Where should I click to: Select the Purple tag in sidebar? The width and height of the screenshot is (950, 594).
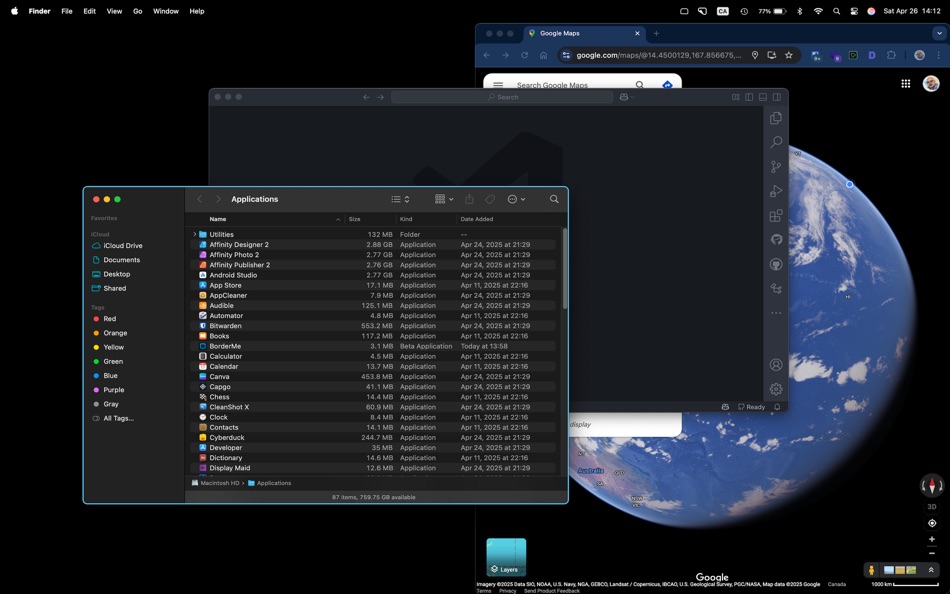[113, 390]
